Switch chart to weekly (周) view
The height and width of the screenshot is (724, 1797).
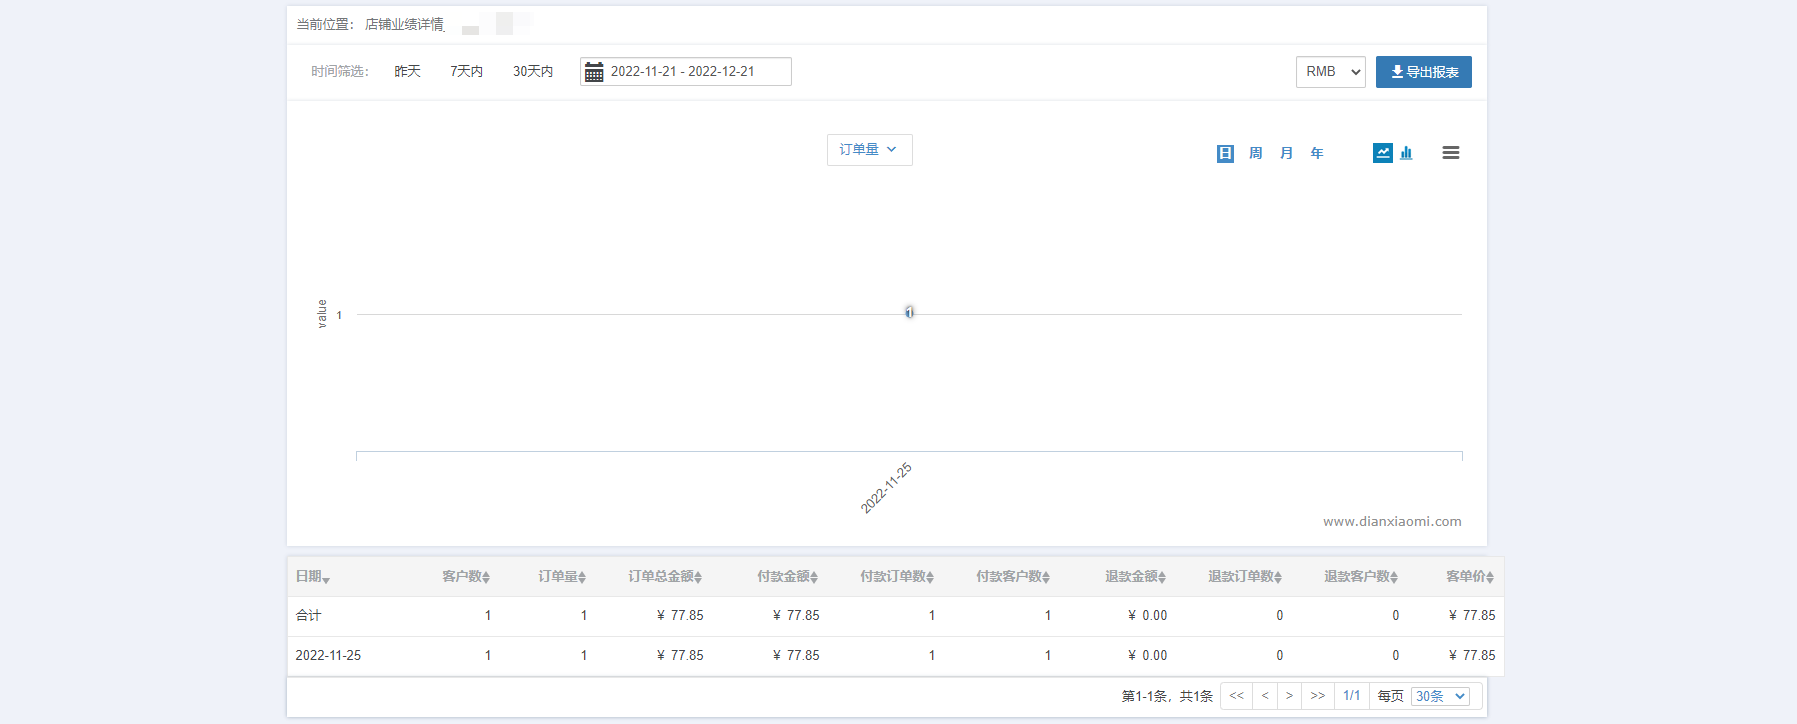click(x=1256, y=153)
